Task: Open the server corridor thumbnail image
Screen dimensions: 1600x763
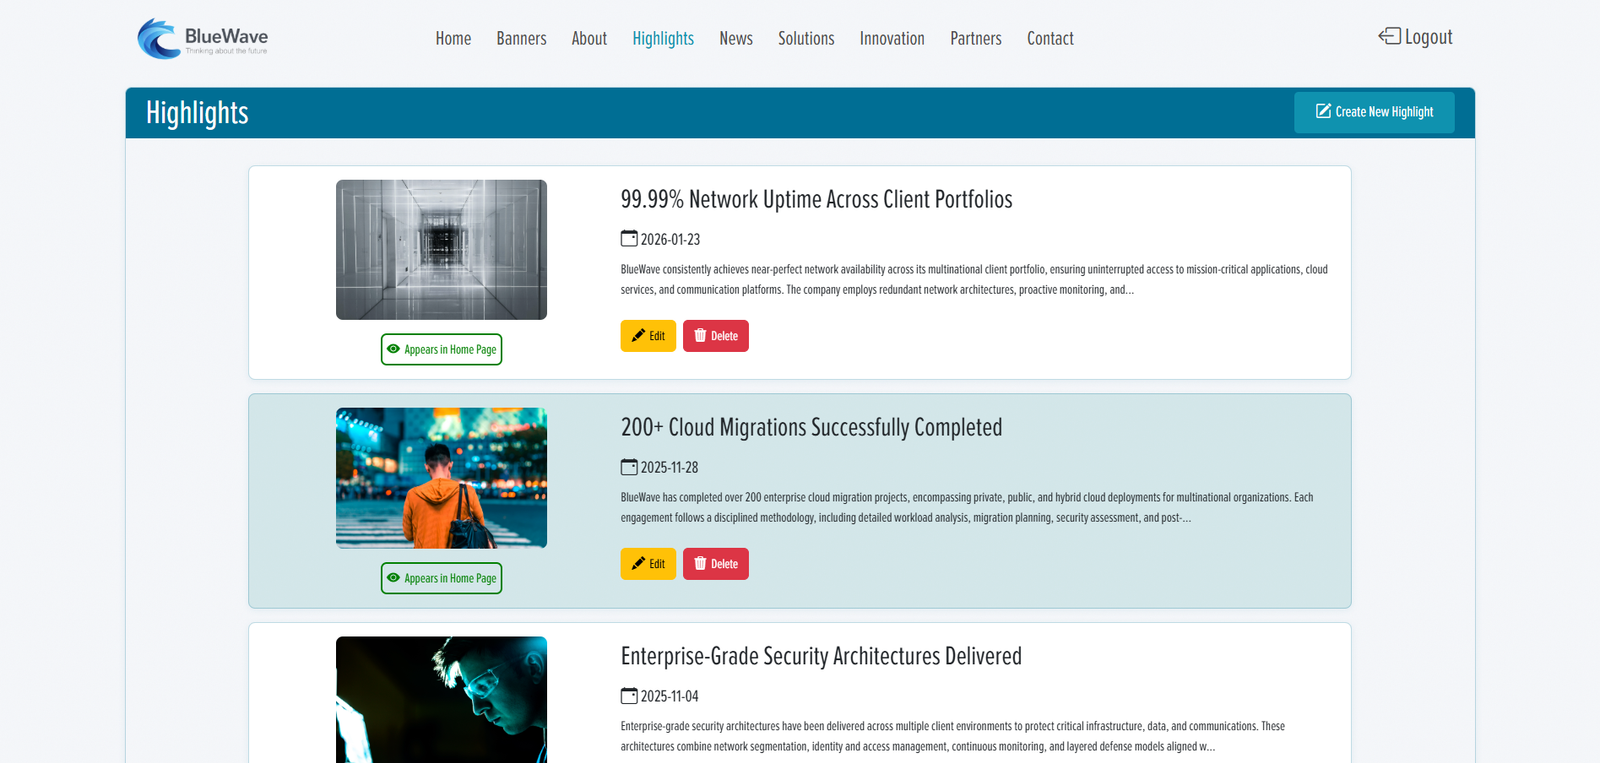Action: pyautogui.click(x=441, y=250)
